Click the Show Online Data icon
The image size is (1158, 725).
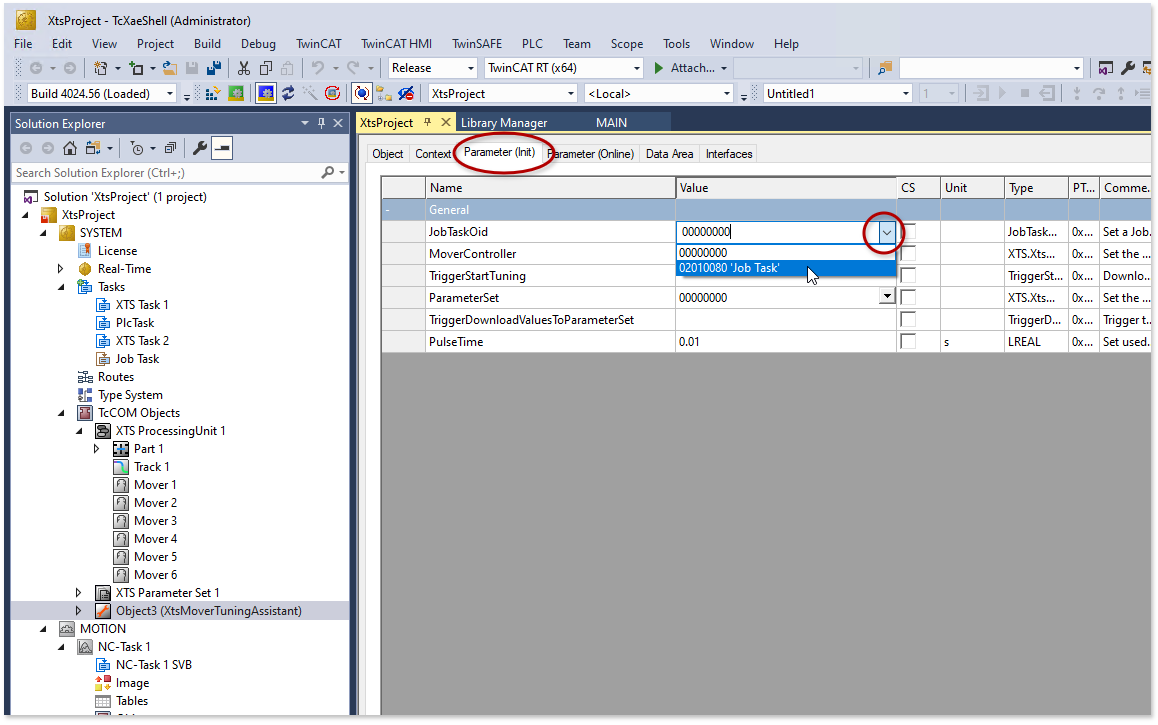(x=362, y=93)
